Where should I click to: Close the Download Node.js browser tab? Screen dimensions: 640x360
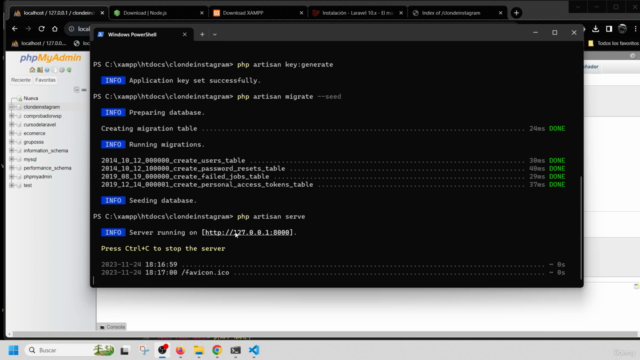(202, 13)
